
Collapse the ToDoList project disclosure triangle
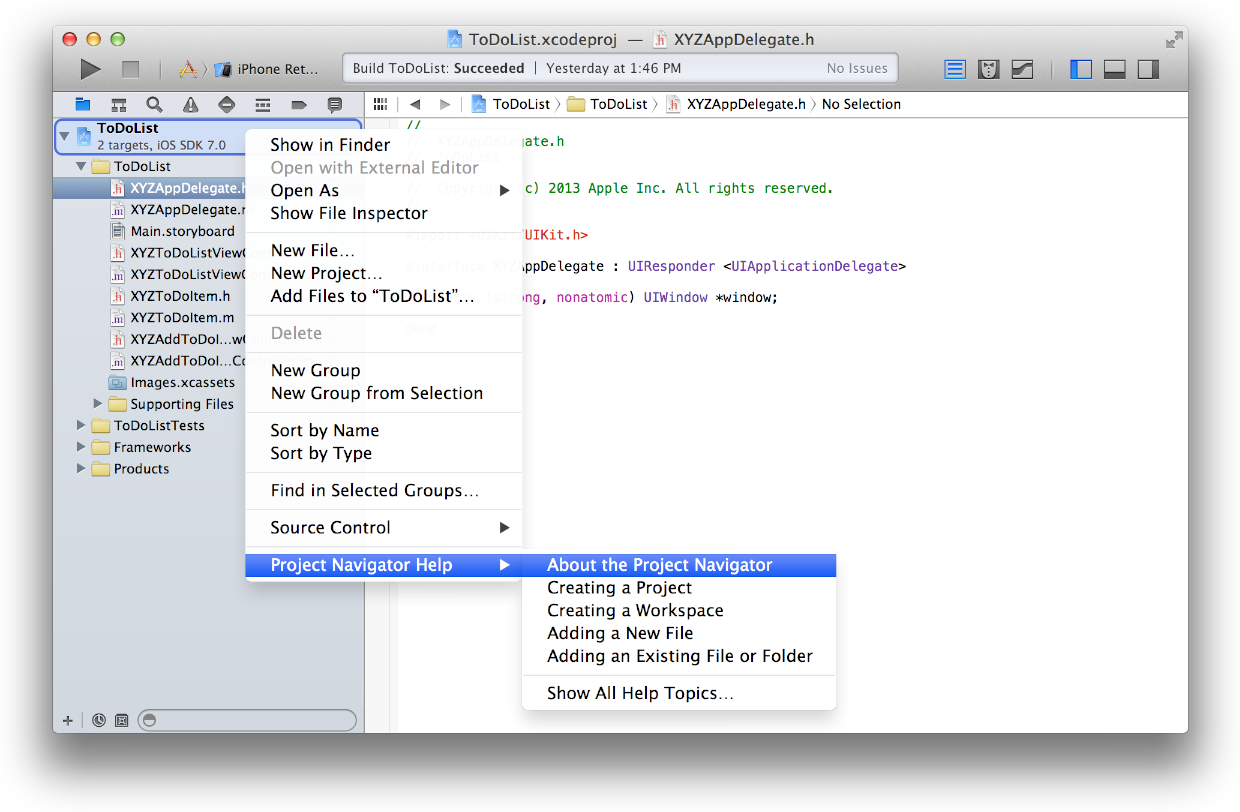tap(65, 135)
